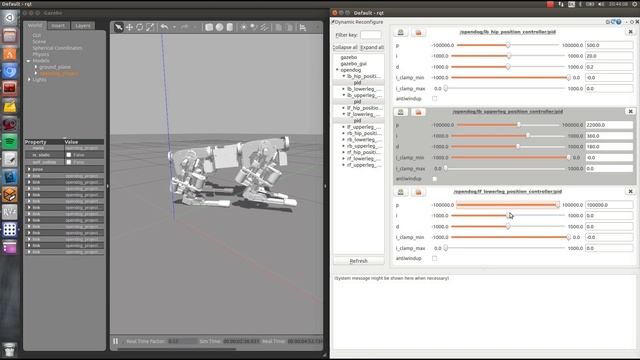Expand the rb_hip_positi node in rqt tree
Viewport: 640px width, 360px height.
pyautogui.click(x=343, y=133)
